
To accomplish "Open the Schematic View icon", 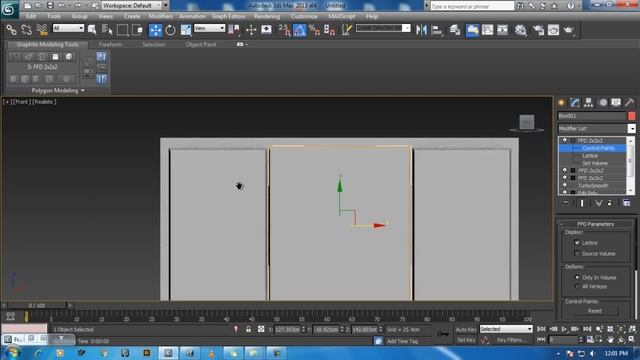I will [x=503, y=30].
